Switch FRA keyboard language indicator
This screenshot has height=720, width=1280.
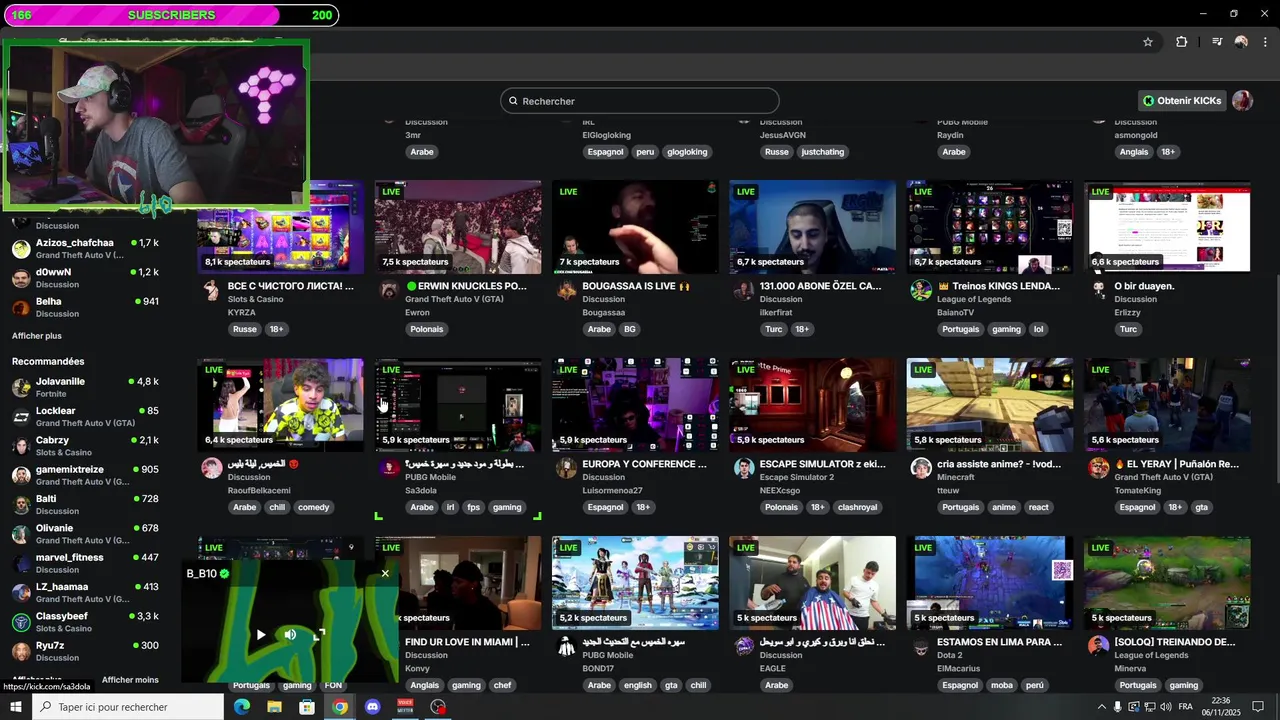click(x=1186, y=707)
